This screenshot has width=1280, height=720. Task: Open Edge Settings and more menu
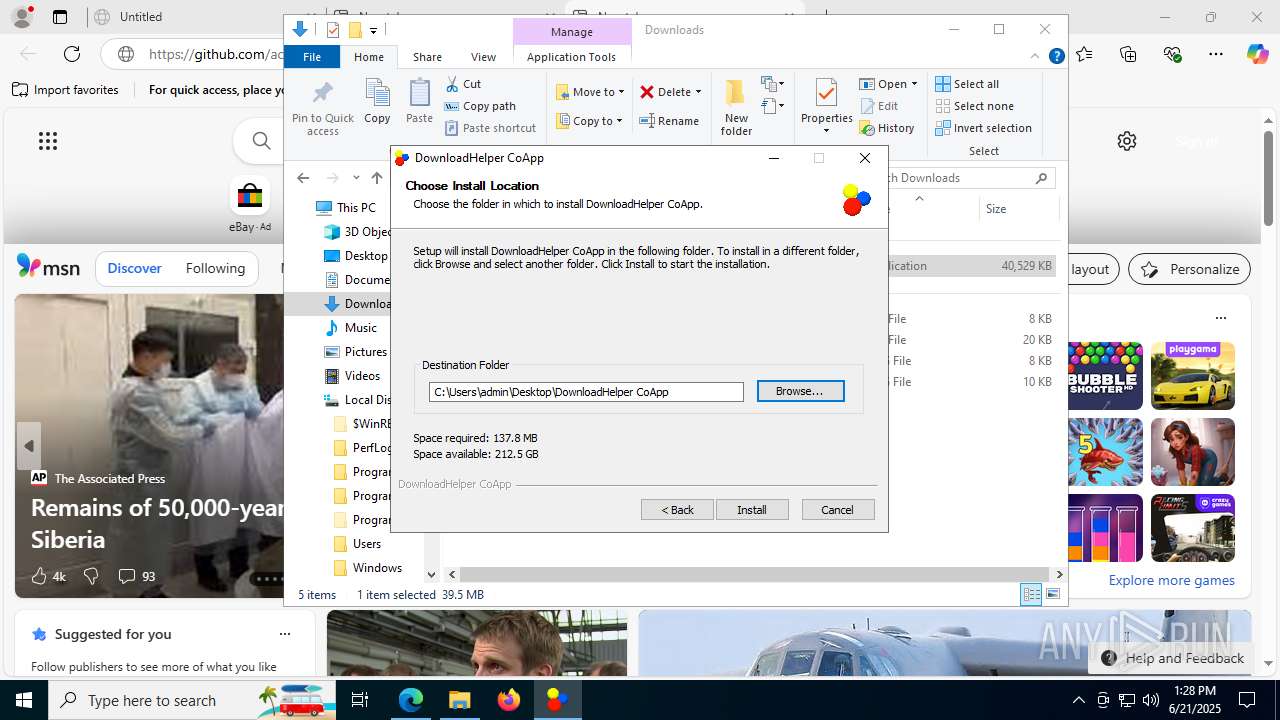(1215, 54)
